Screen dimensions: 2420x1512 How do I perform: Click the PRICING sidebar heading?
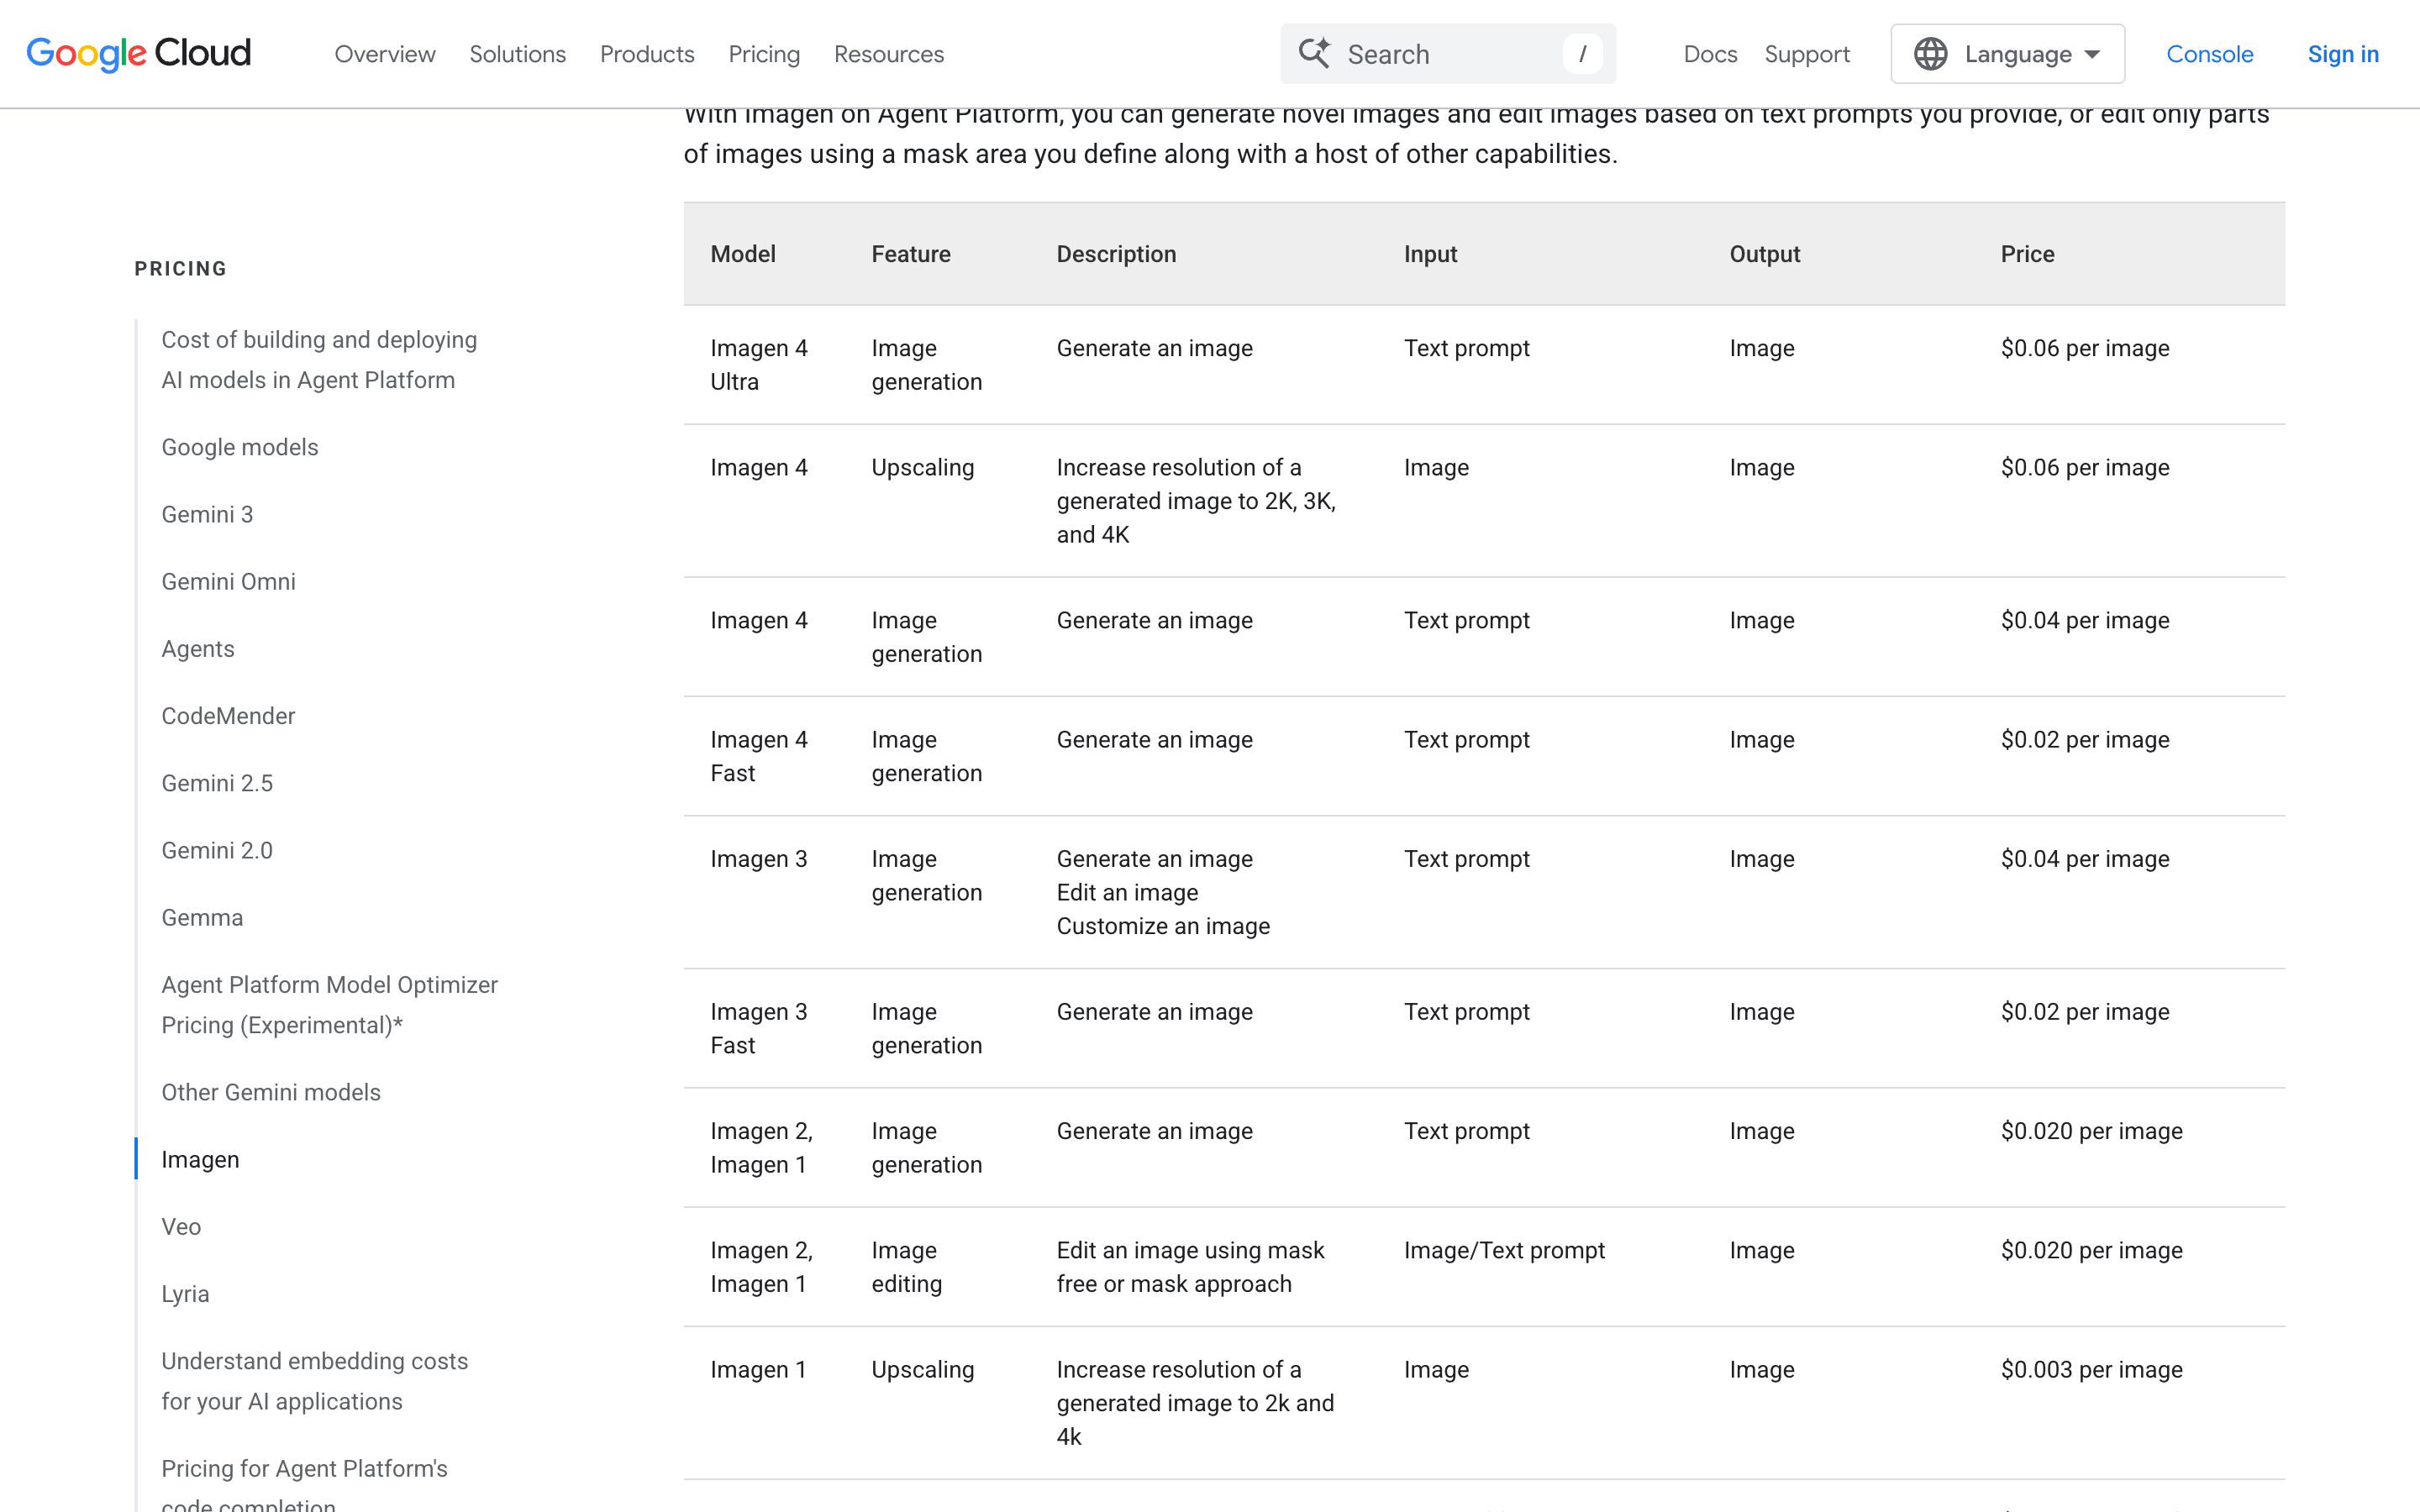click(181, 268)
